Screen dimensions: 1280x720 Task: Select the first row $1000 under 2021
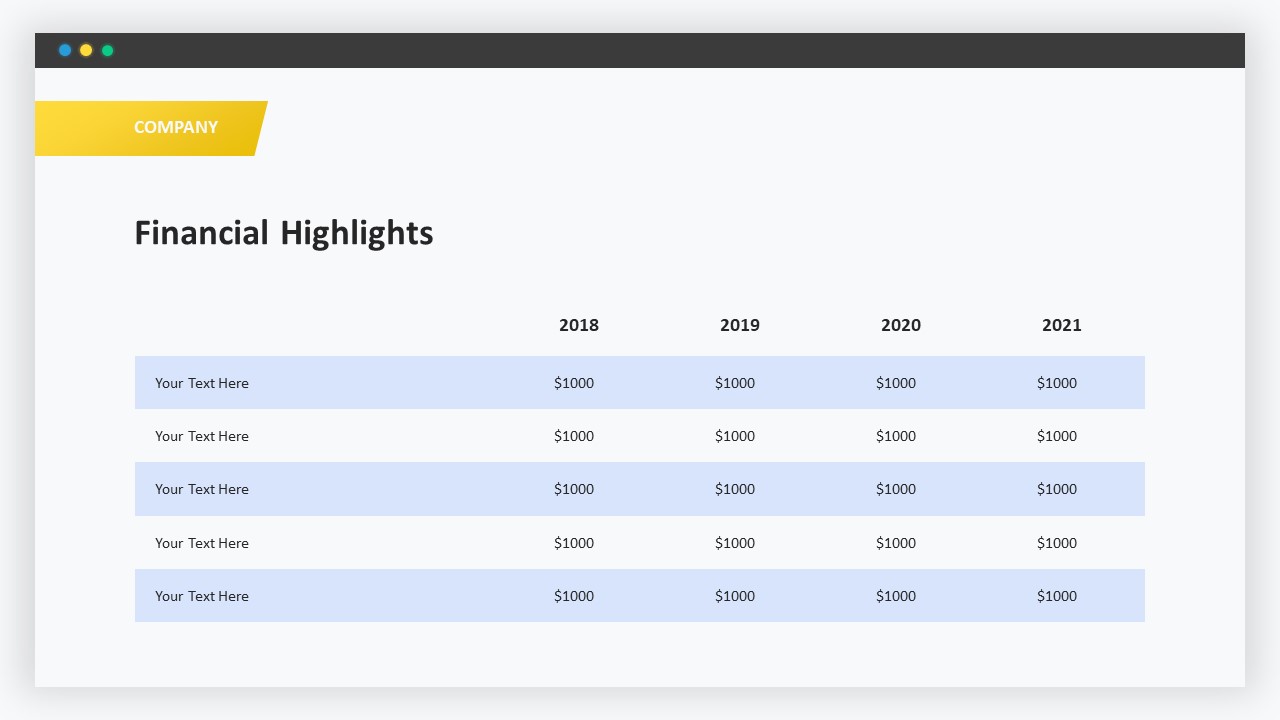1057,383
